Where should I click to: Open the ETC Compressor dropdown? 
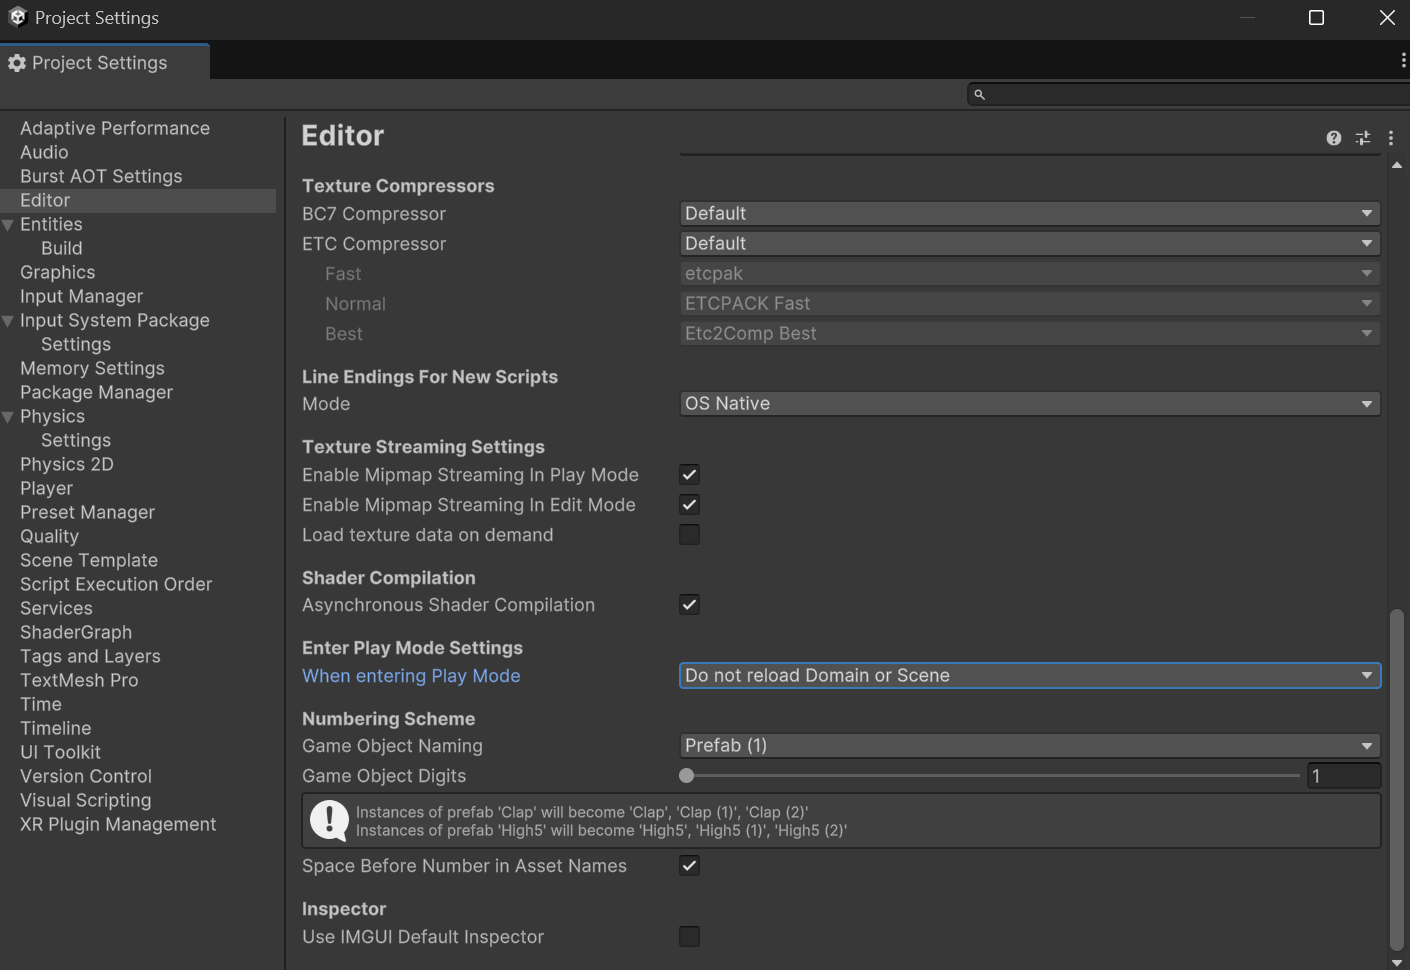(x=1030, y=244)
